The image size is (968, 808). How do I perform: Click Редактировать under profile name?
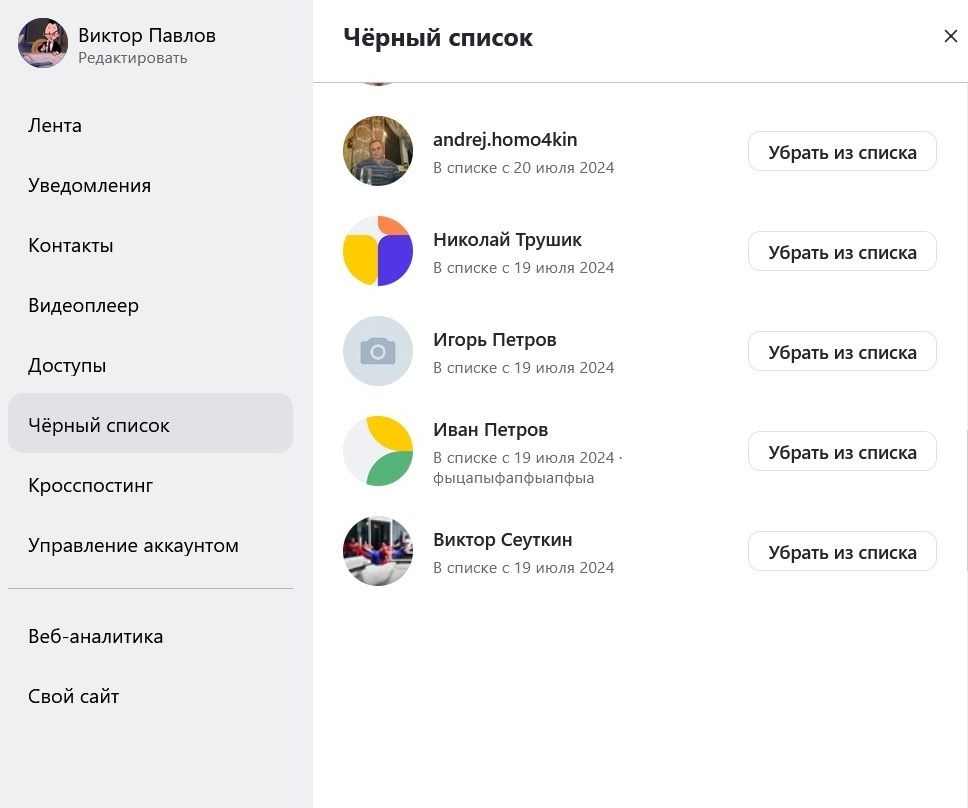pos(133,58)
